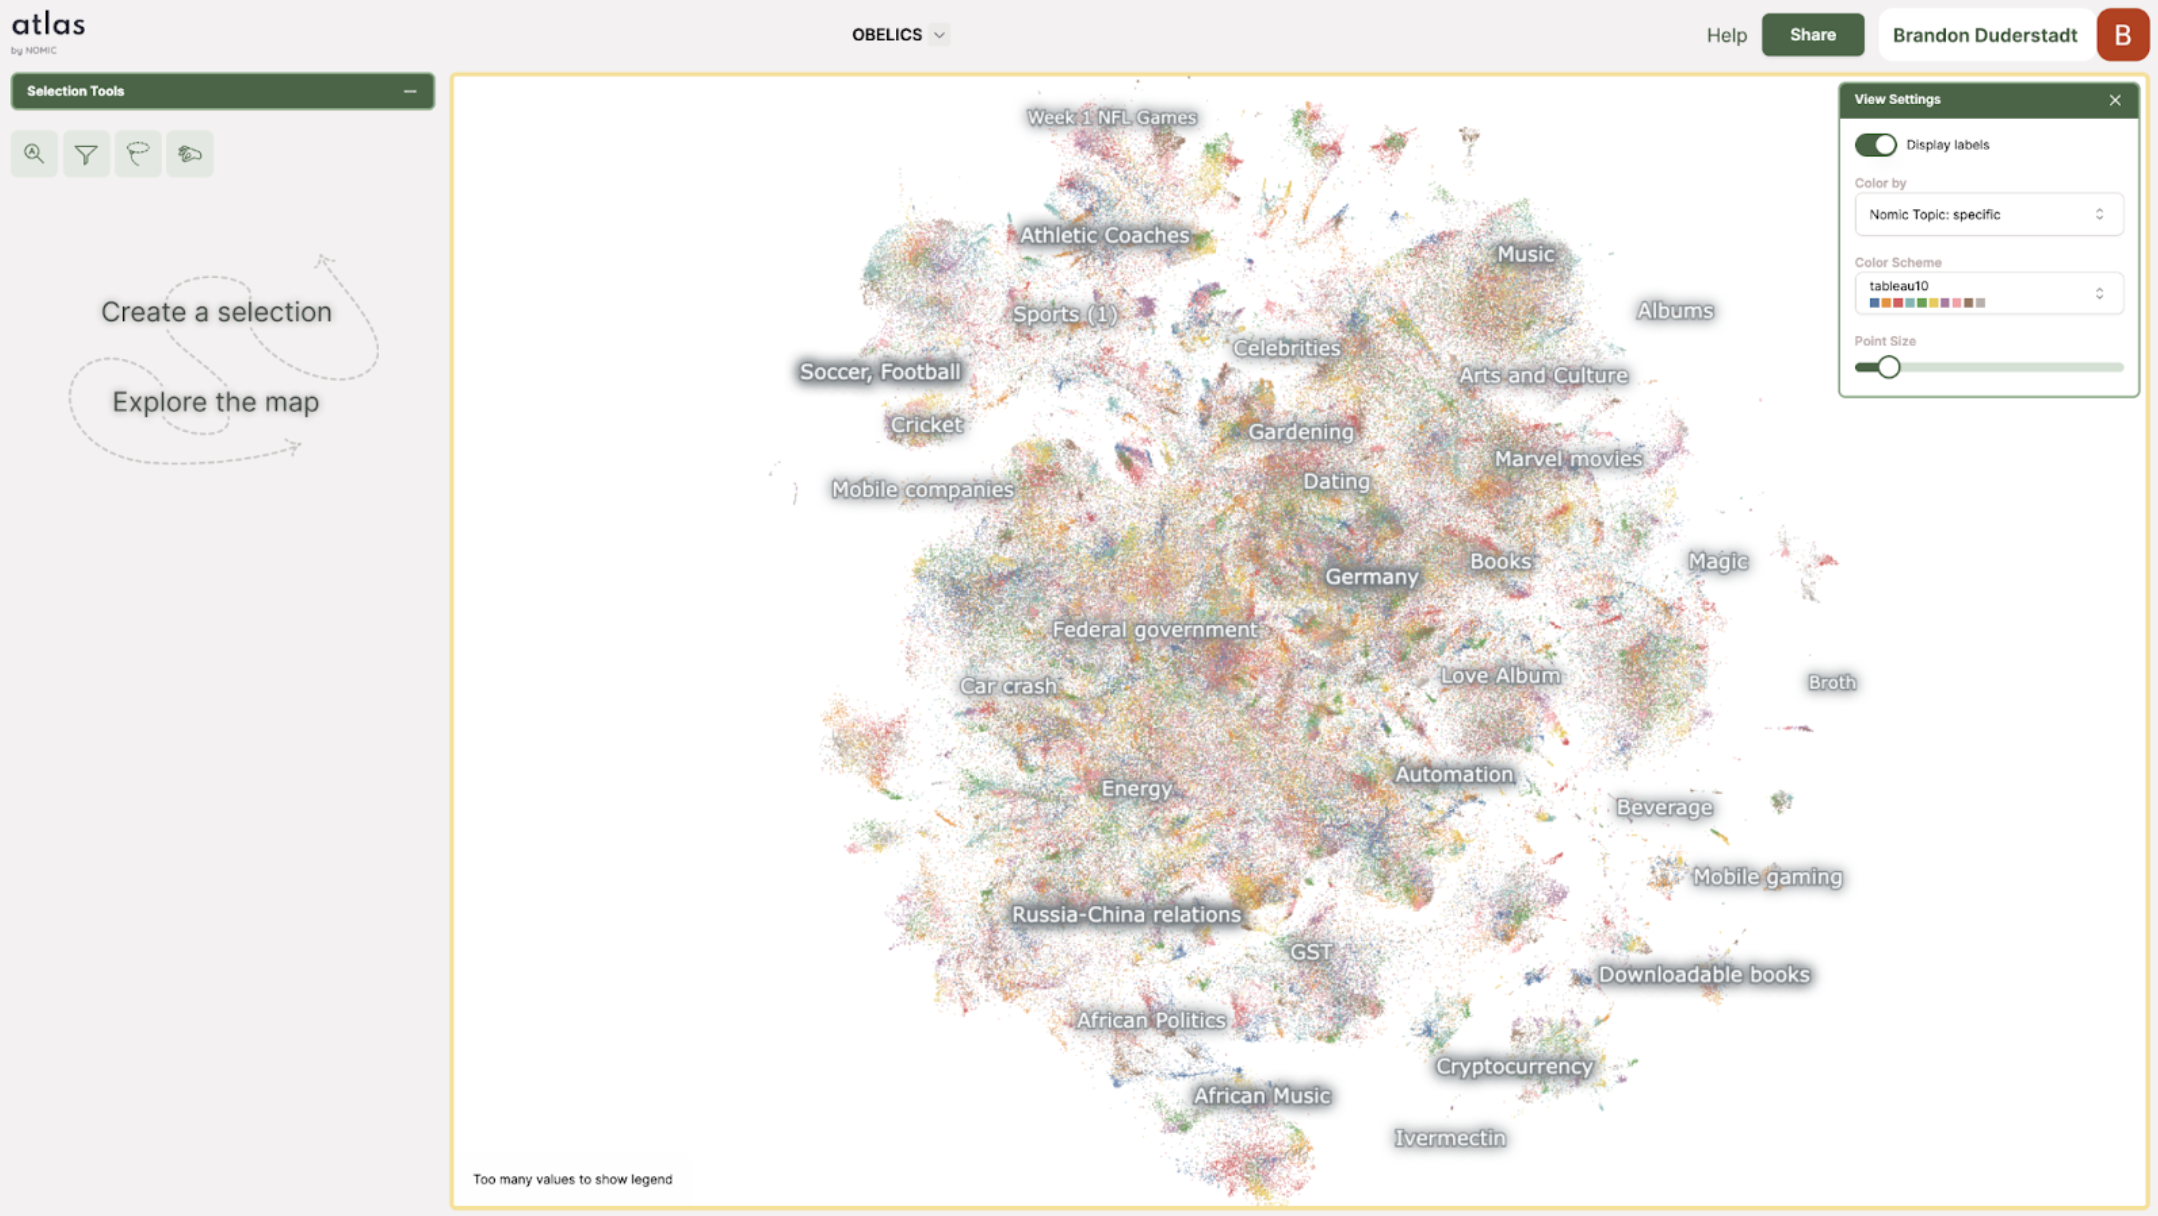Click the search/magnify tool icon
This screenshot has height=1216, width=2158.
pyautogui.click(x=34, y=153)
